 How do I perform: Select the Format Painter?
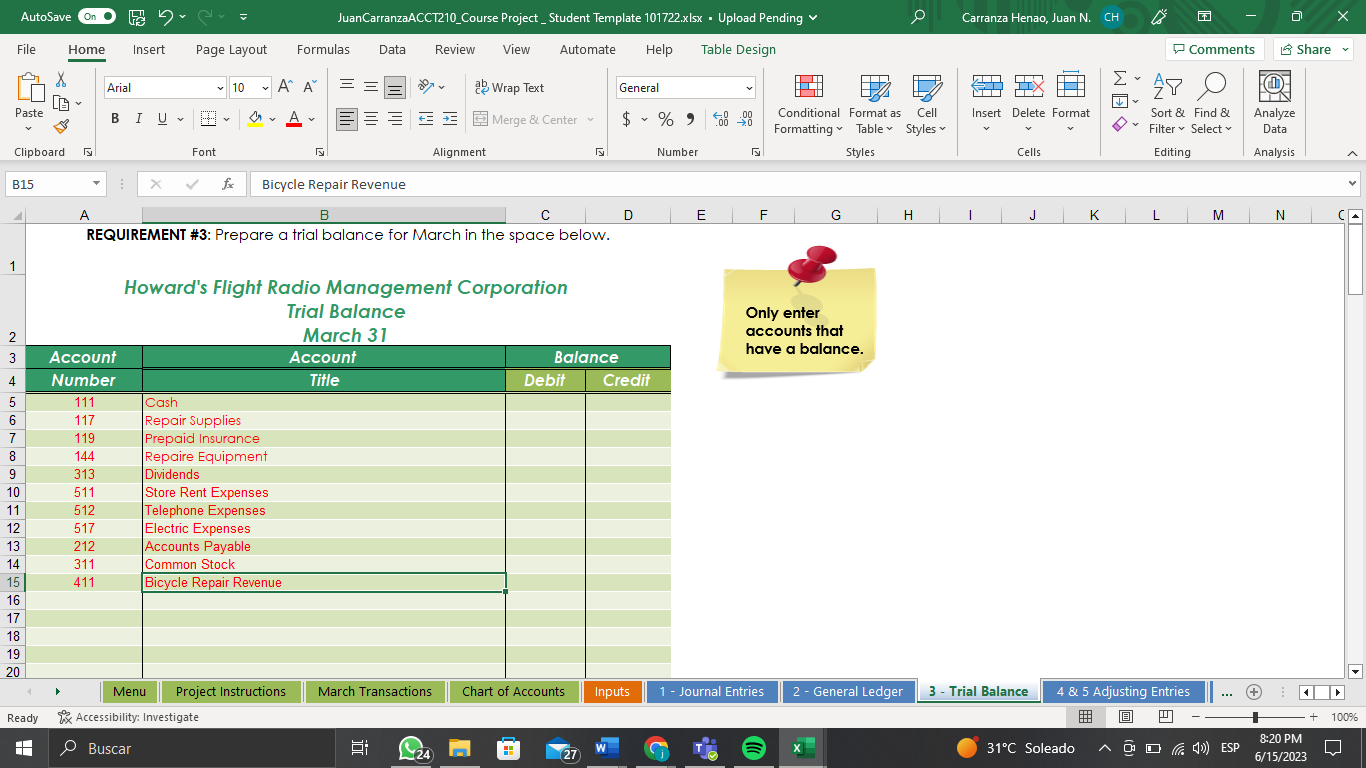[x=60, y=126]
